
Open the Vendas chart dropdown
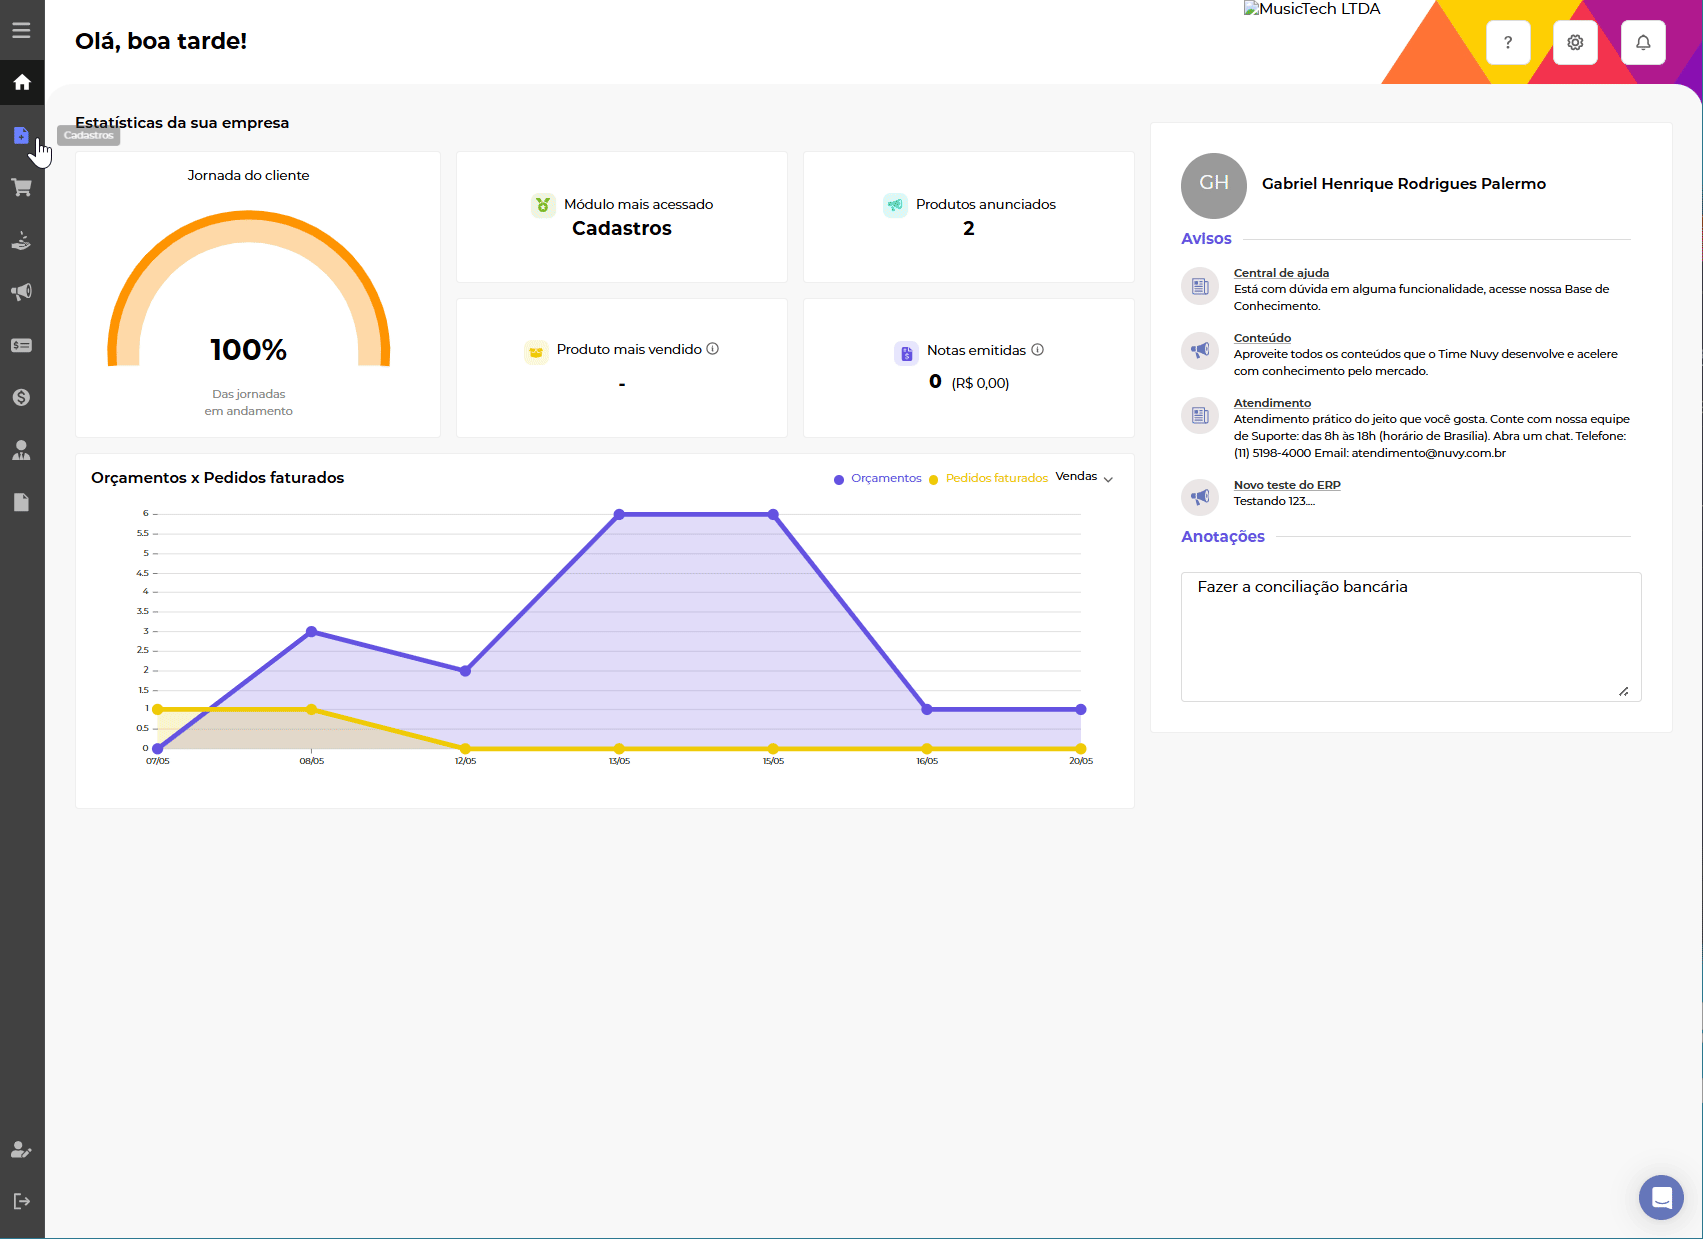[1084, 477]
